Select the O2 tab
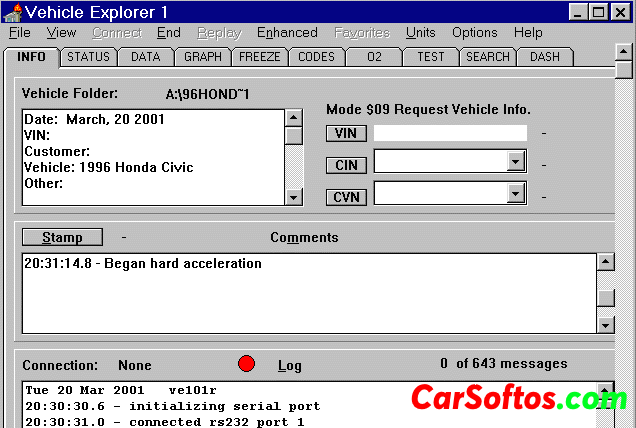Viewport: 636px width, 428px height. click(x=374, y=57)
